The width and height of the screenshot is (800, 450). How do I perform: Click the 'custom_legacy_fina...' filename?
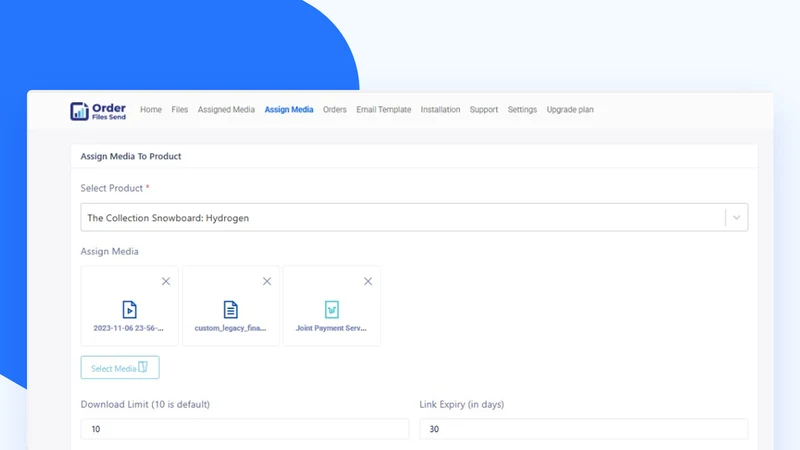(x=230, y=328)
